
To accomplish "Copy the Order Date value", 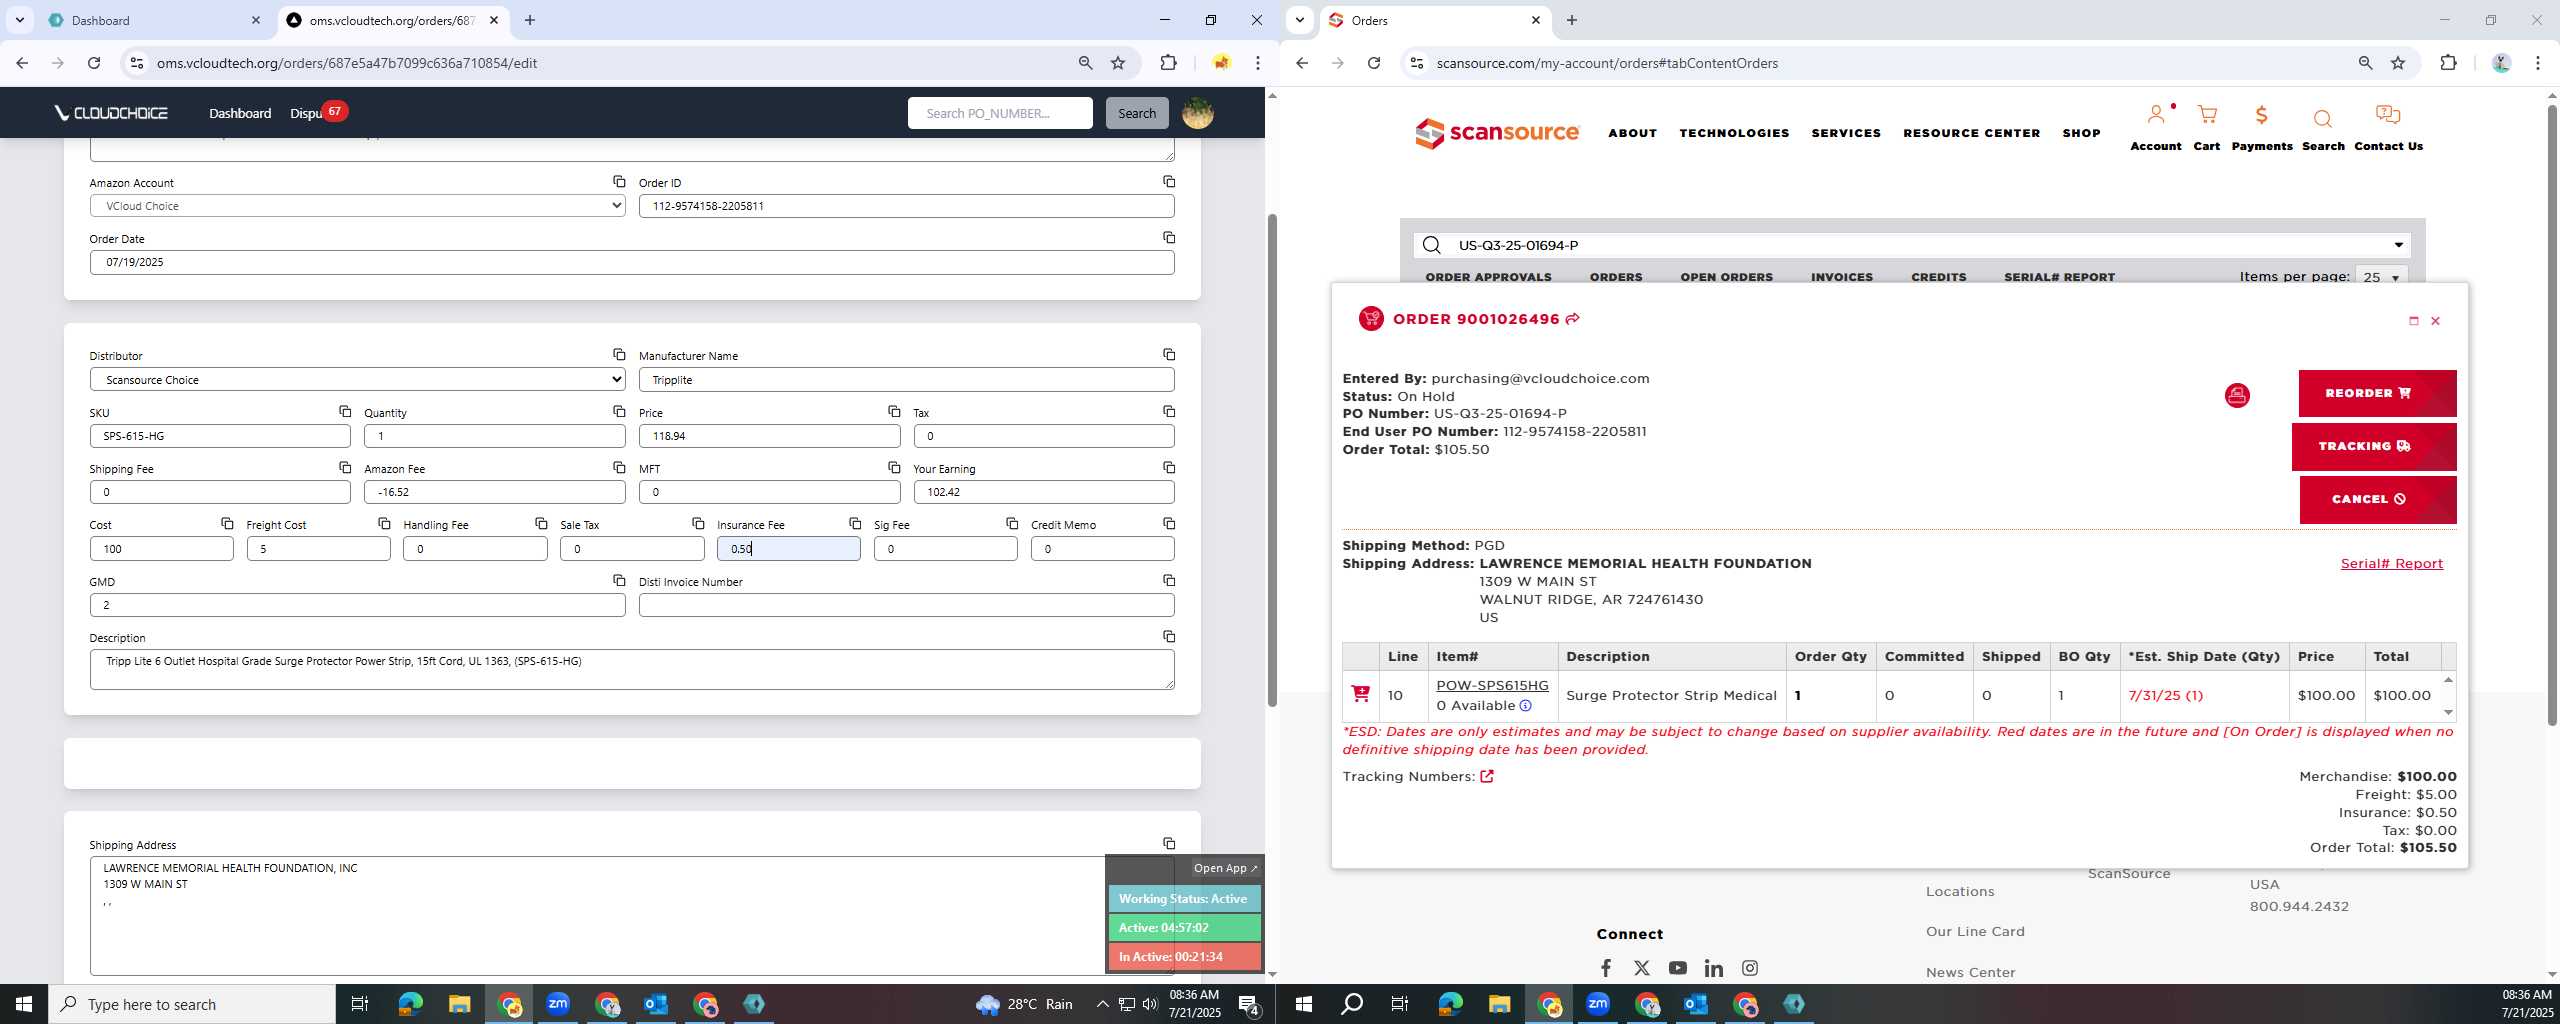I will [x=1169, y=238].
